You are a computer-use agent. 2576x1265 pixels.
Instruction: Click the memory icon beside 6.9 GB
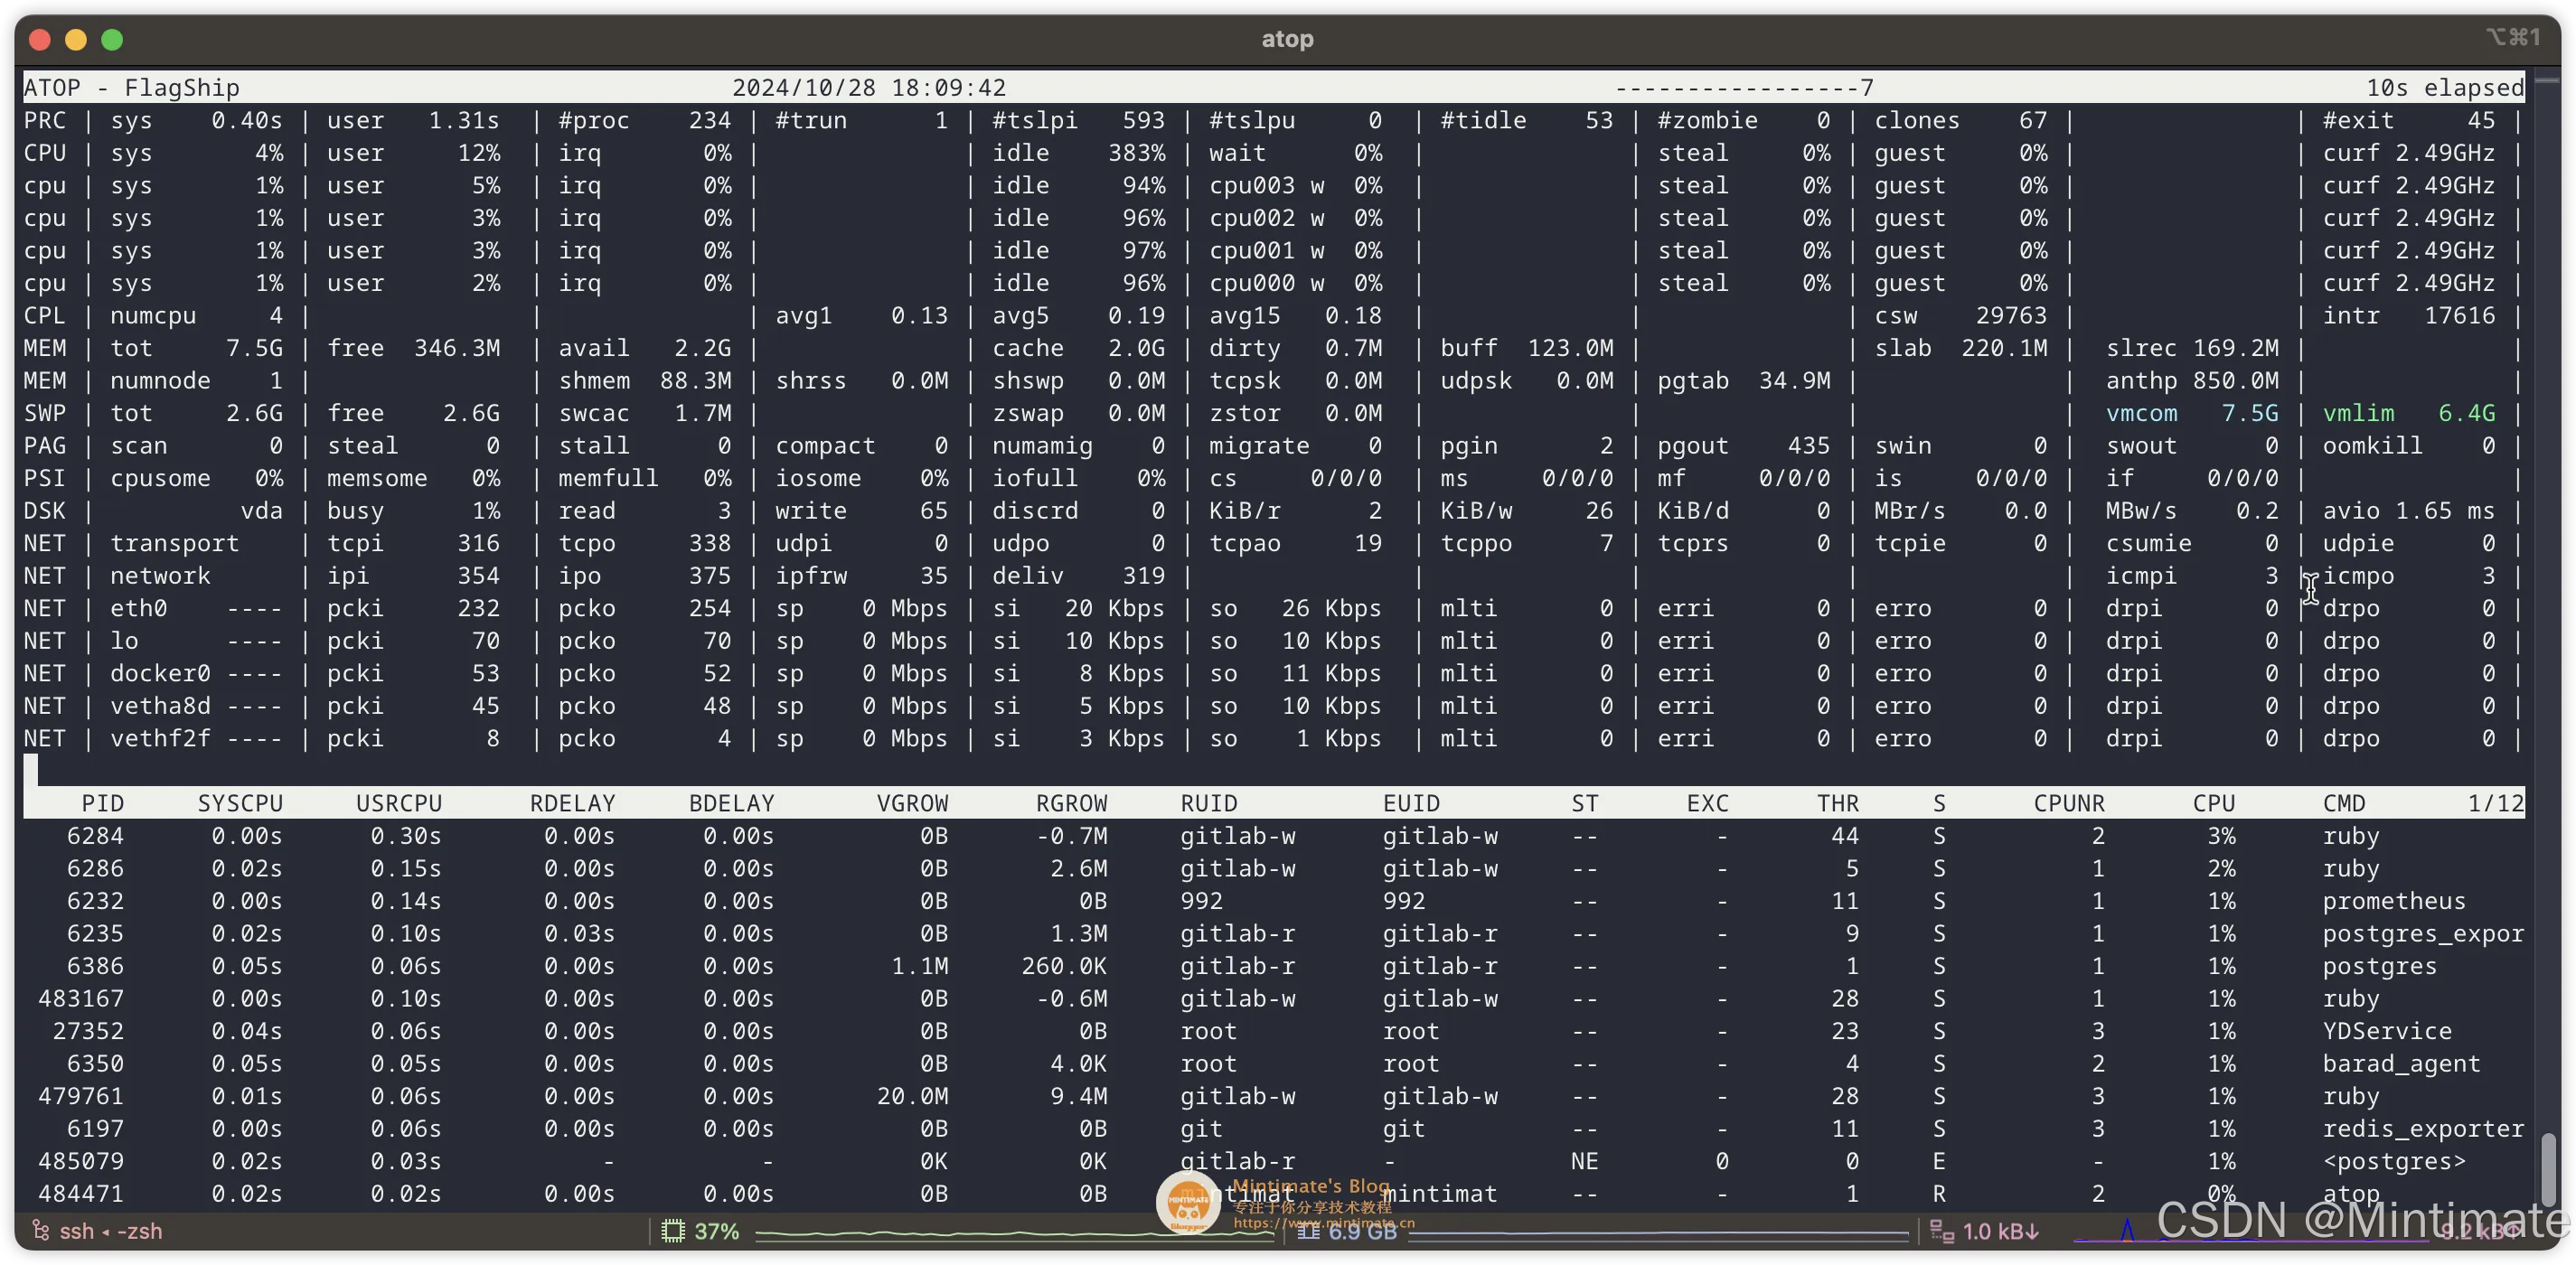click(1308, 1231)
